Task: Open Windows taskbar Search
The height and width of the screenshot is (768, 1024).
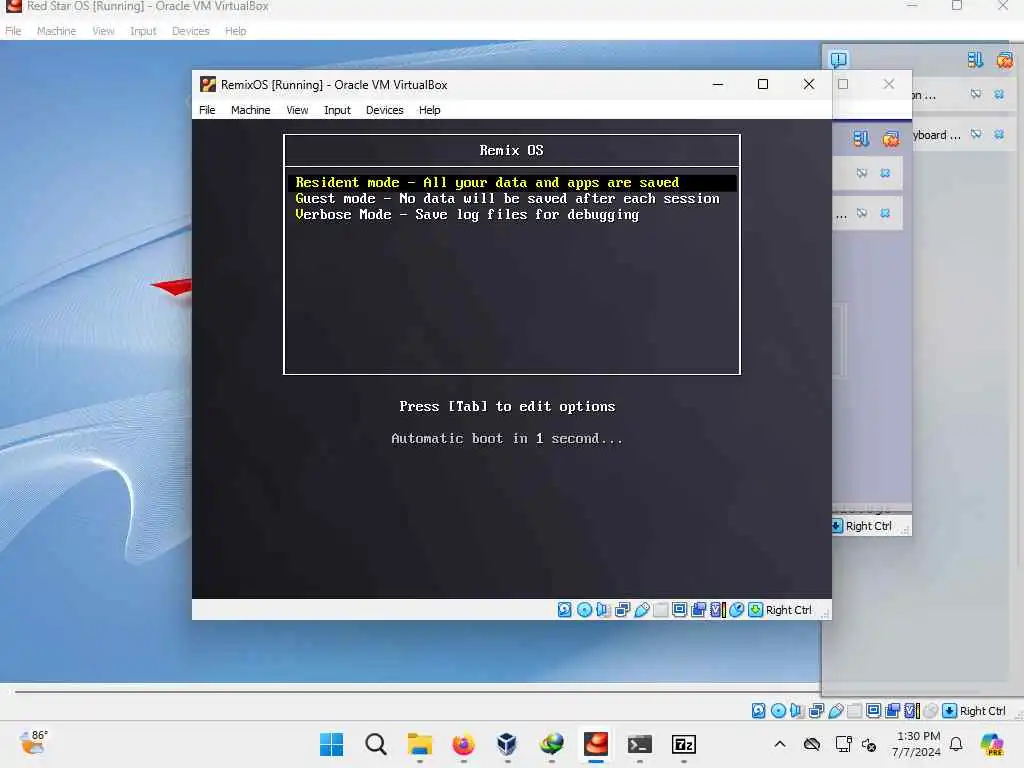Action: [376, 744]
